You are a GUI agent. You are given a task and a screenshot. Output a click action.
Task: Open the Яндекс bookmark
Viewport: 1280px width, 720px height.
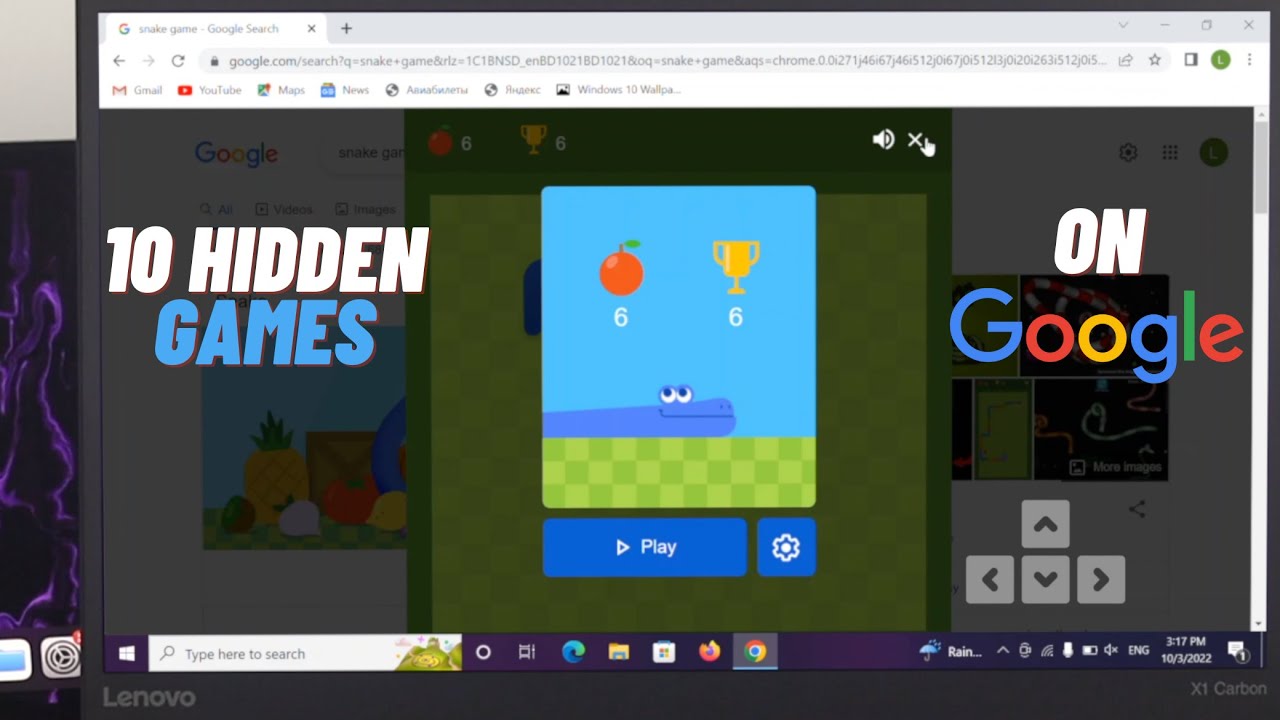click(x=512, y=90)
